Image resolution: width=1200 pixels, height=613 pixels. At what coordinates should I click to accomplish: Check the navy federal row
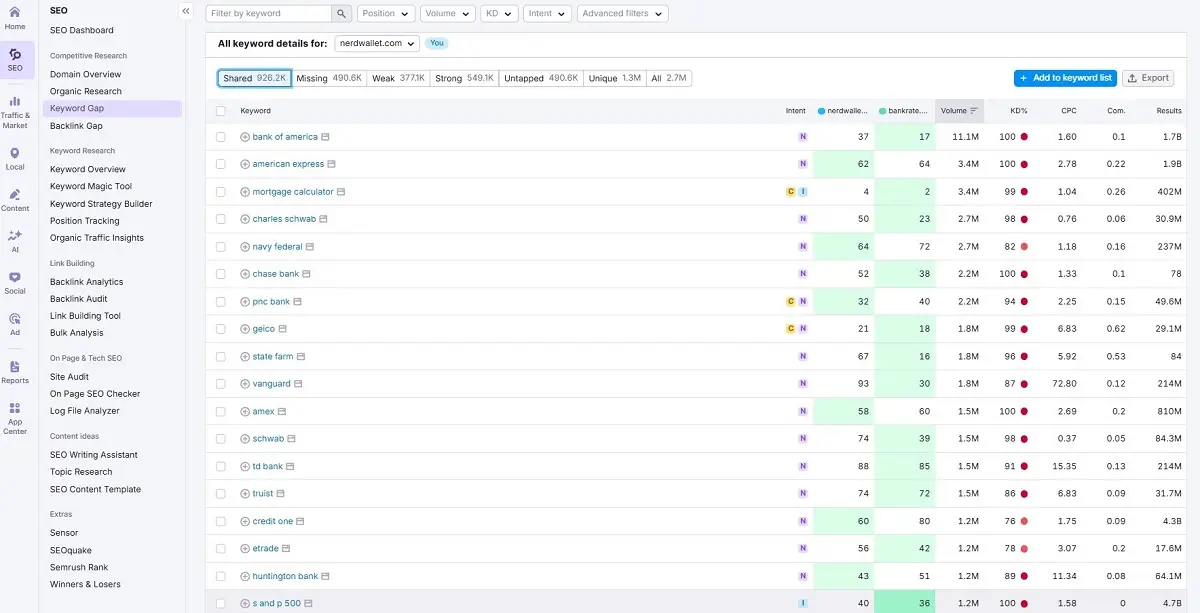pos(221,247)
